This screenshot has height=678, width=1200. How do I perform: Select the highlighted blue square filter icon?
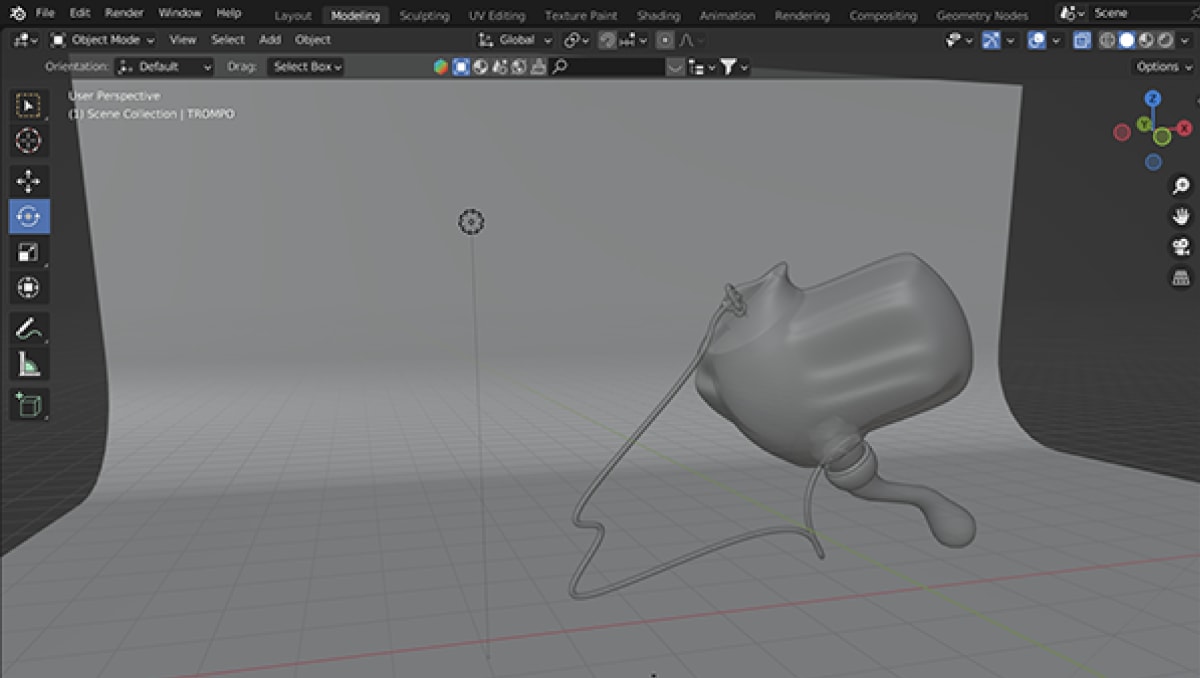tap(461, 67)
